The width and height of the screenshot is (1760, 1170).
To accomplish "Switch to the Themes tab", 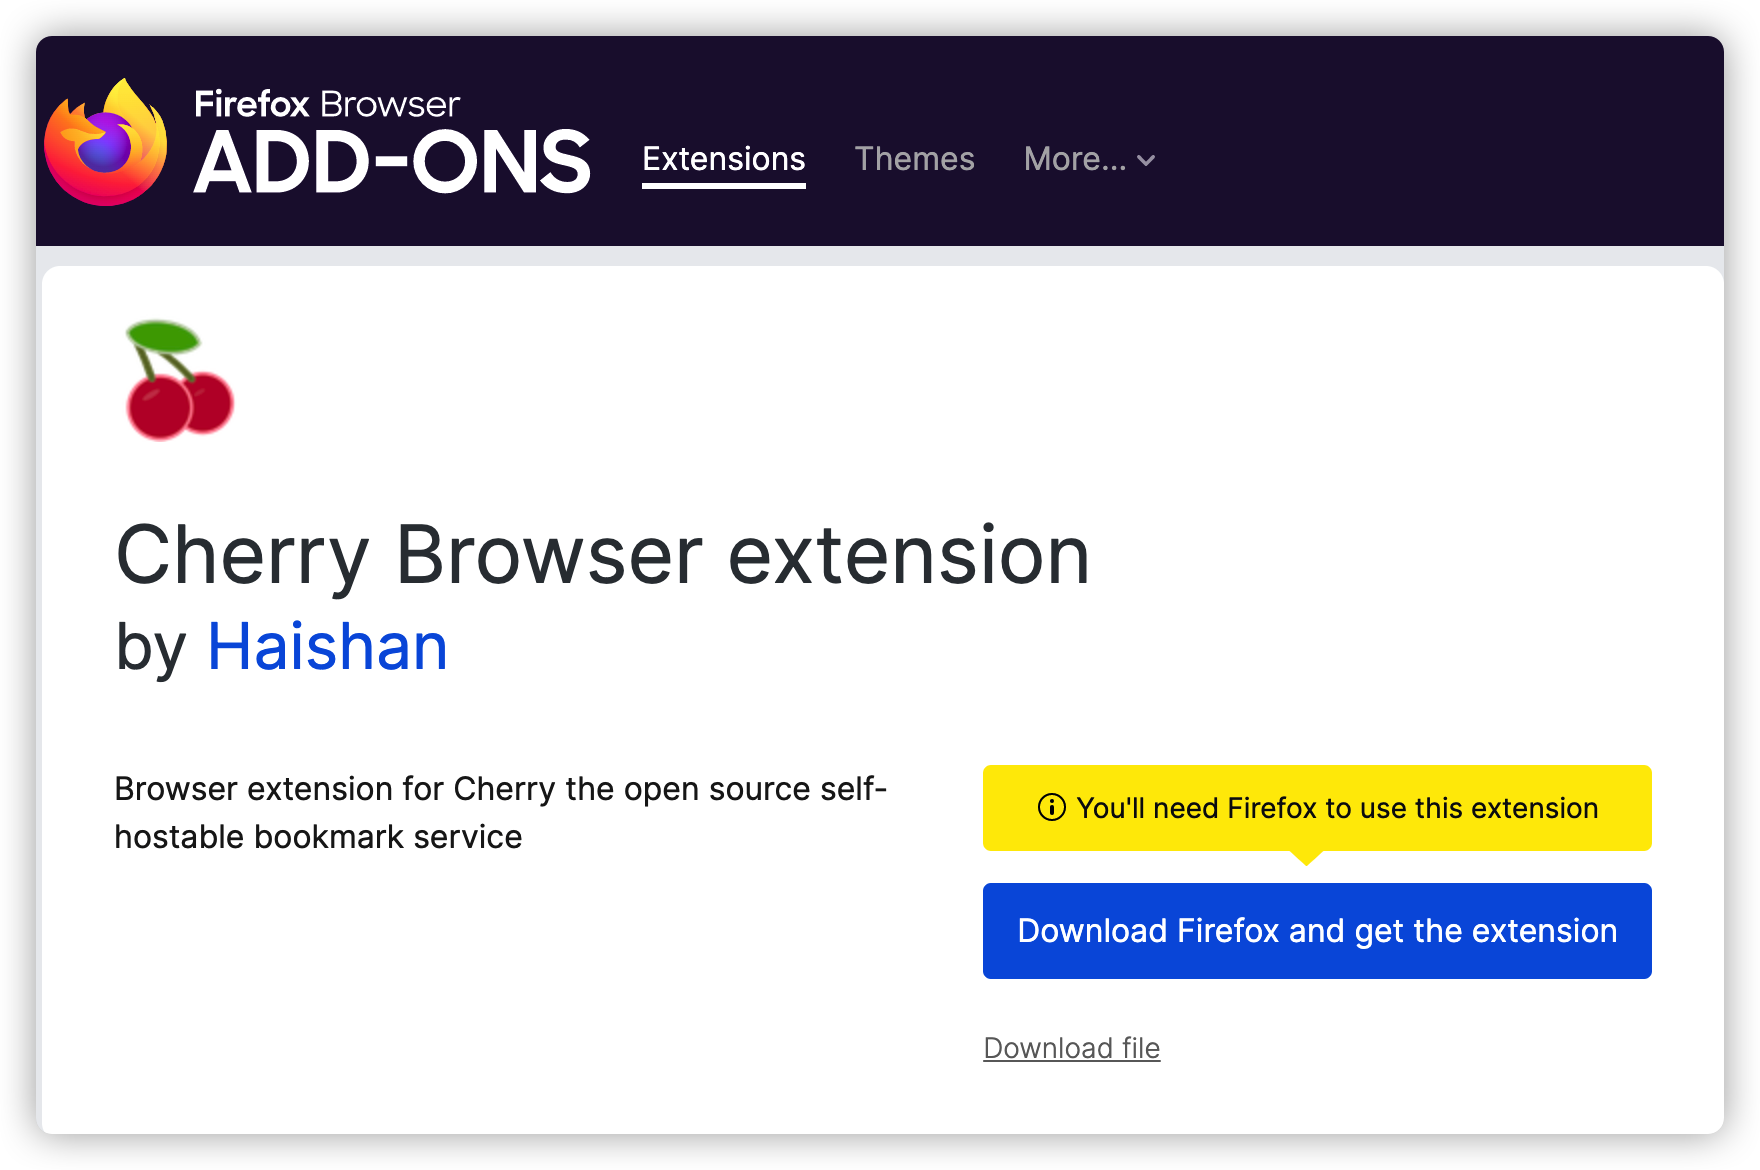I will [x=914, y=159].
